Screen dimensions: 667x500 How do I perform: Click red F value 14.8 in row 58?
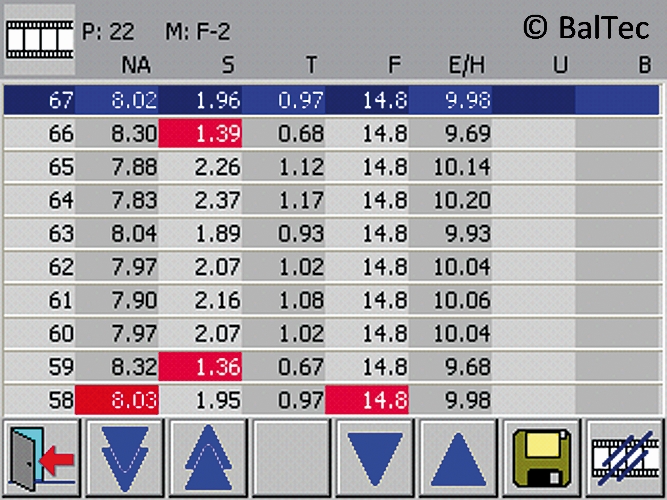coord(366,402)
